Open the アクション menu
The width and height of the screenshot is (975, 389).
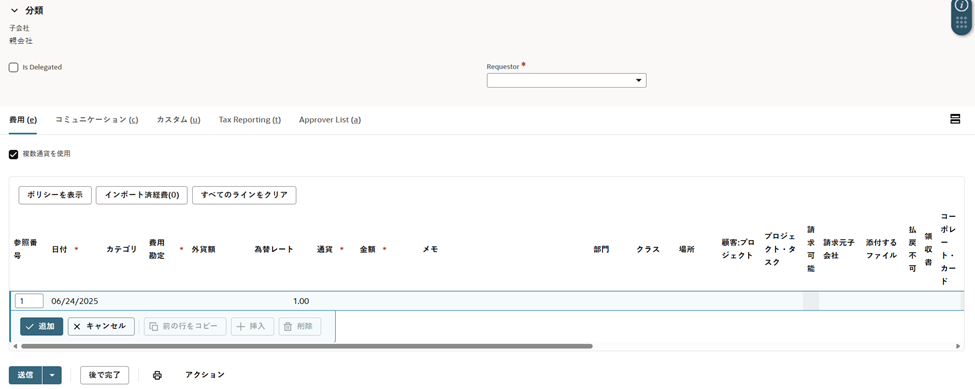205,375
